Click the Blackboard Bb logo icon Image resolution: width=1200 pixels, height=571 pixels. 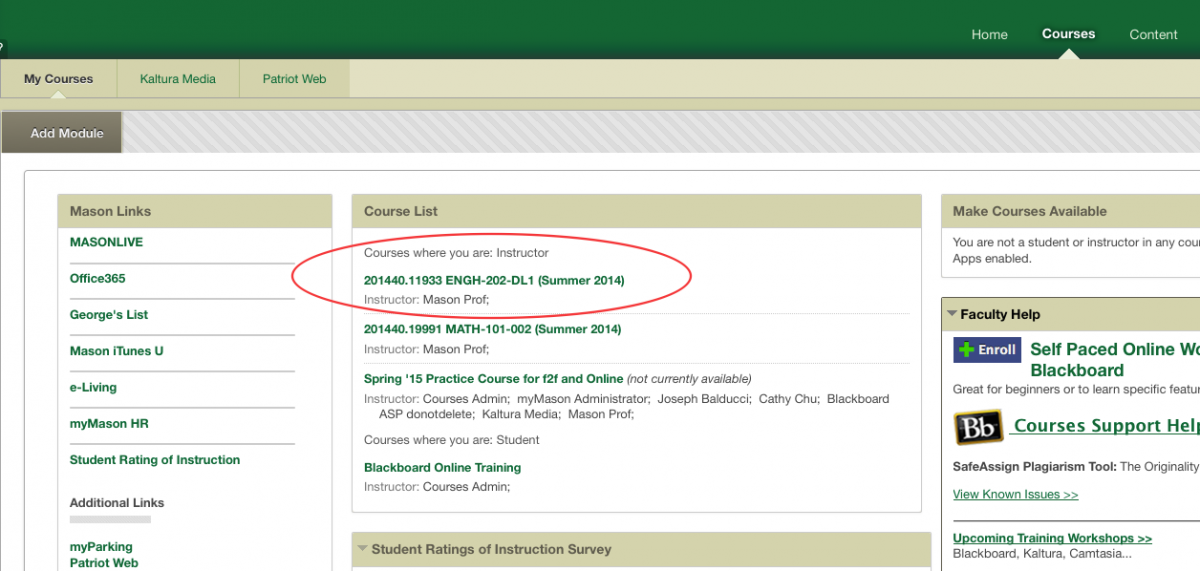(978, 428)
